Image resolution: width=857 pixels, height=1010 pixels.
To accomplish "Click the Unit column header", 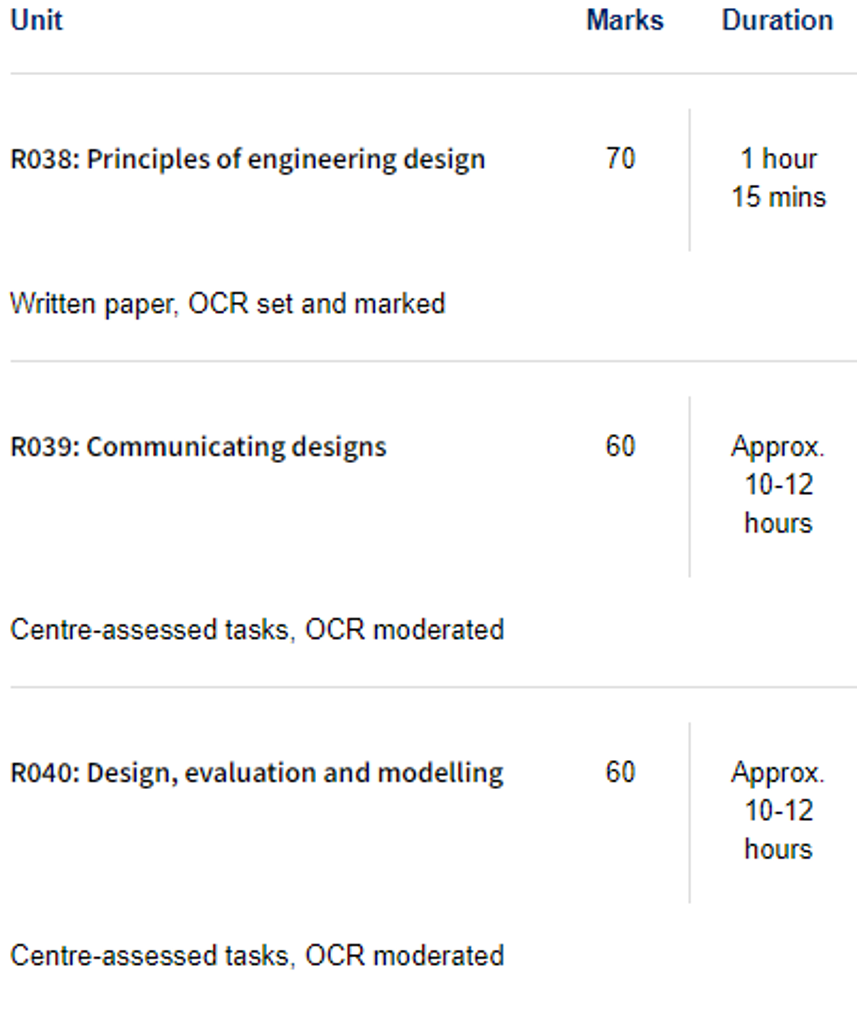I will [37, 20].
